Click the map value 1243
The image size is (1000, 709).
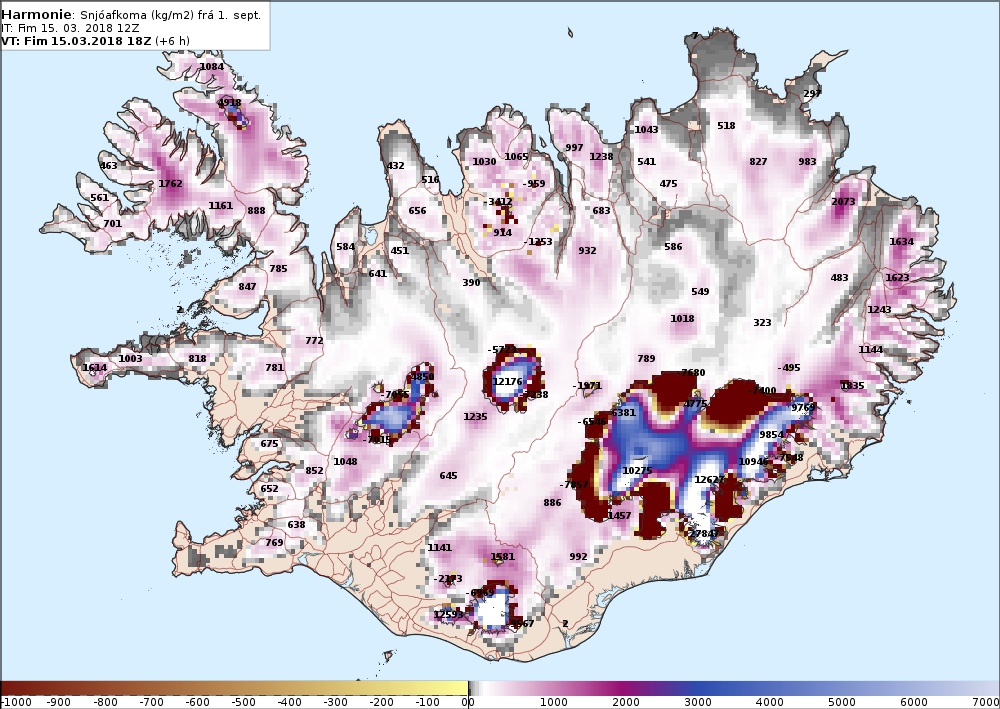(x=879, y=309)
